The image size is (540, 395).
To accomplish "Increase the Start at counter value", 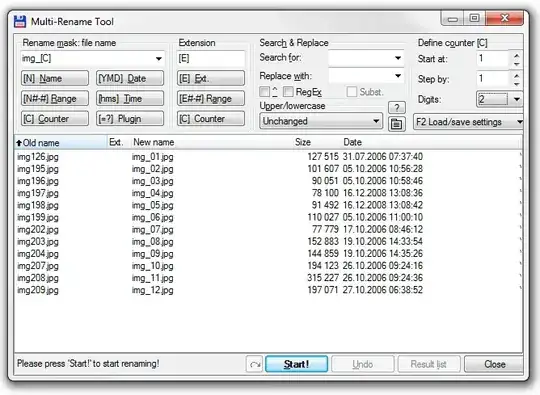I will point(516,55).
